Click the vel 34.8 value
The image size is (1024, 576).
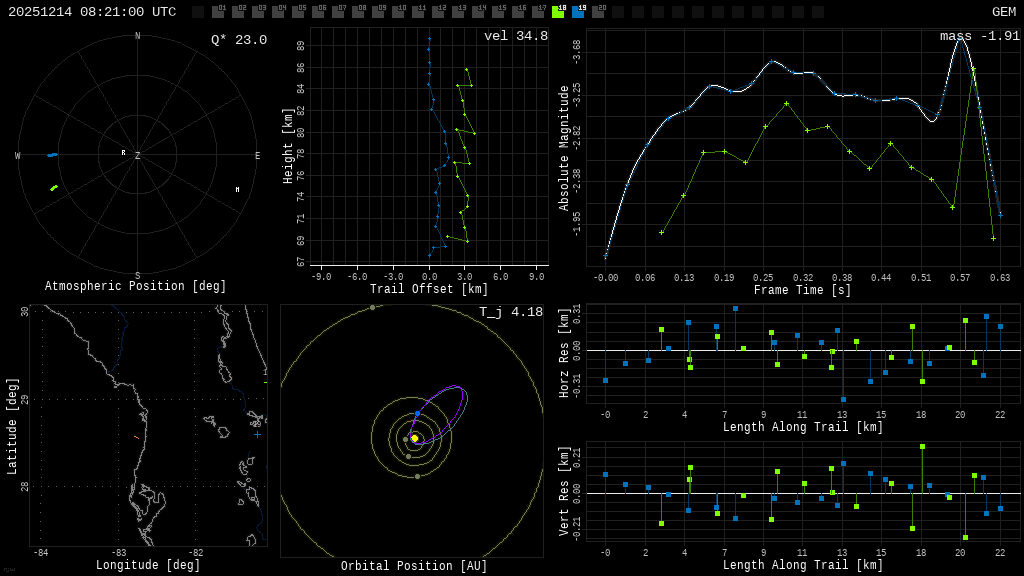pyautogui.click(x=516, y=36)
